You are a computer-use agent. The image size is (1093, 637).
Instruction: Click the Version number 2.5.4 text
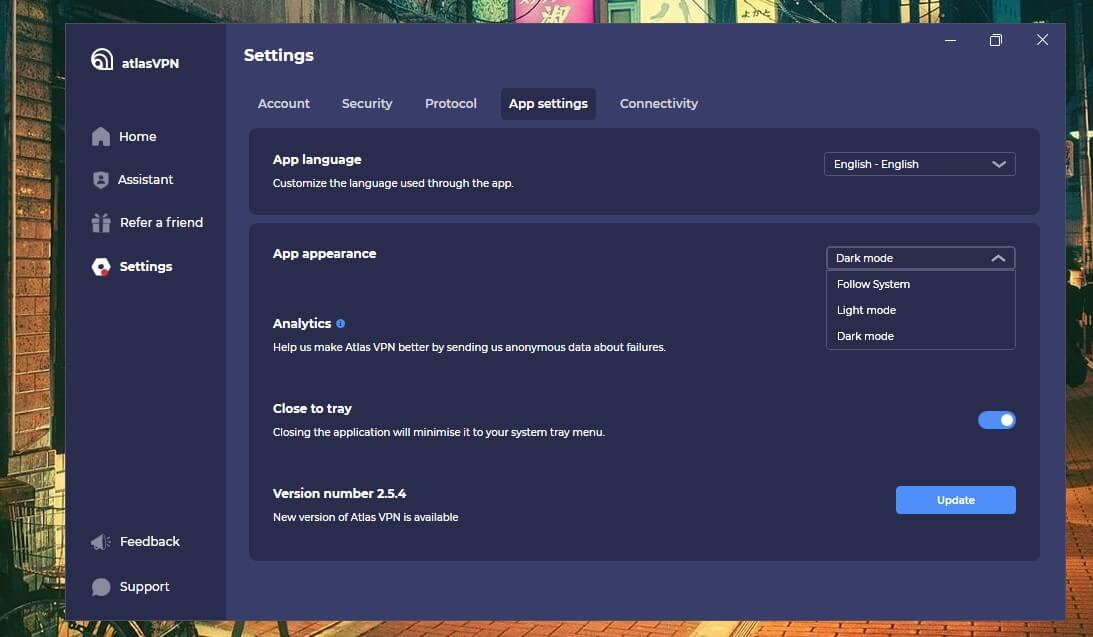[x=339, y=493]
